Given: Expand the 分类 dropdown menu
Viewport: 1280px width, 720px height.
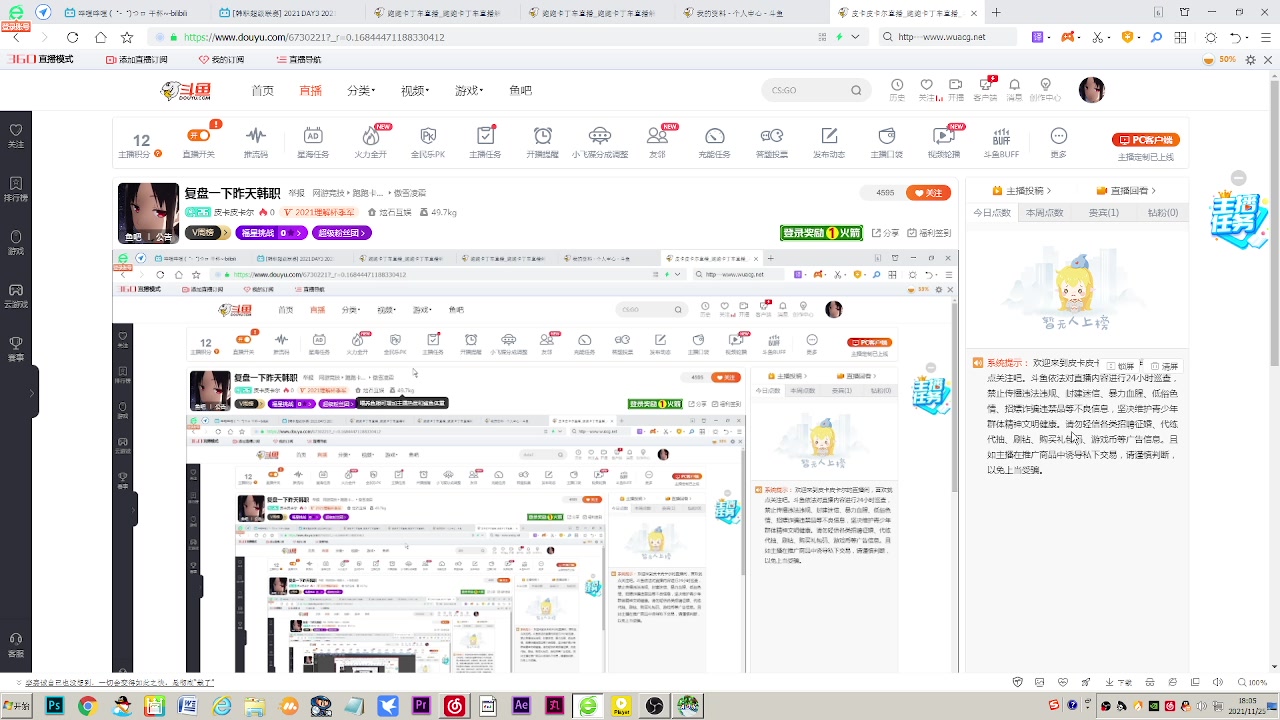Looking at the screenshot, I should 361,90.
